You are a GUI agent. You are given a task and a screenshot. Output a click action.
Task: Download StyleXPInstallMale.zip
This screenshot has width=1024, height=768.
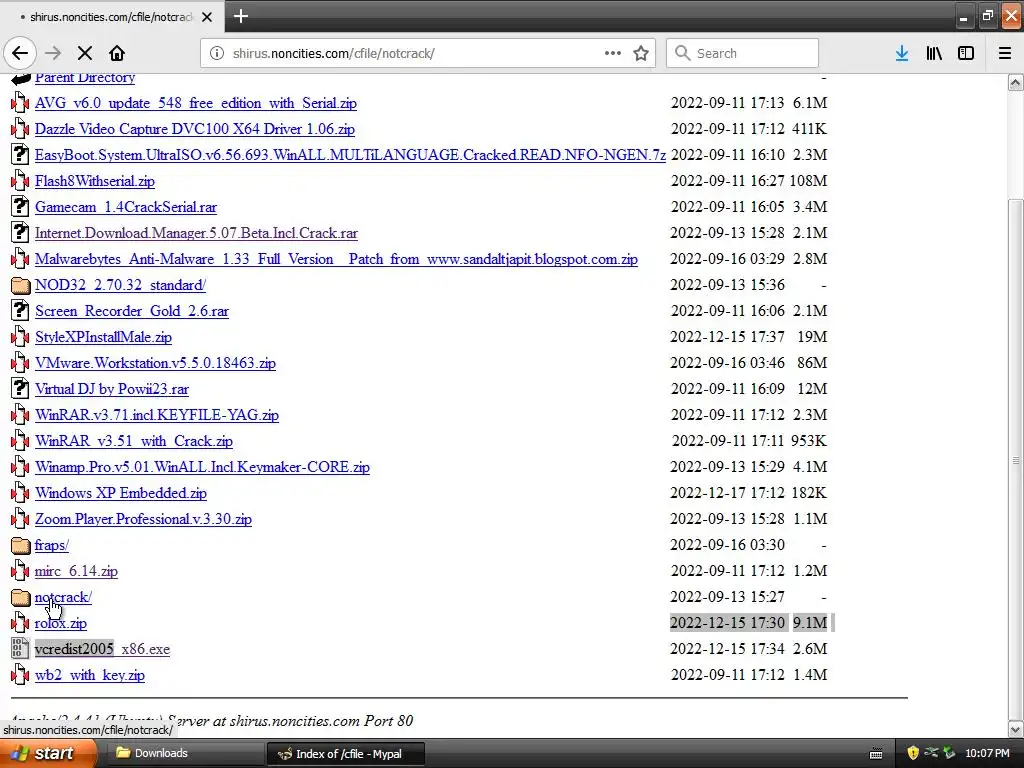click(103, 337)
